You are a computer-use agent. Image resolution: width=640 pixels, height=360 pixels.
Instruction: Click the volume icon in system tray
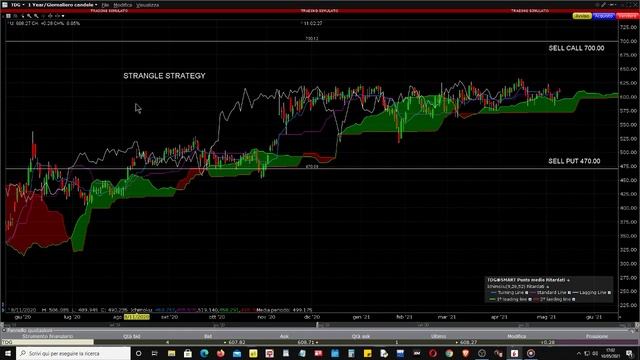[595, 353]
